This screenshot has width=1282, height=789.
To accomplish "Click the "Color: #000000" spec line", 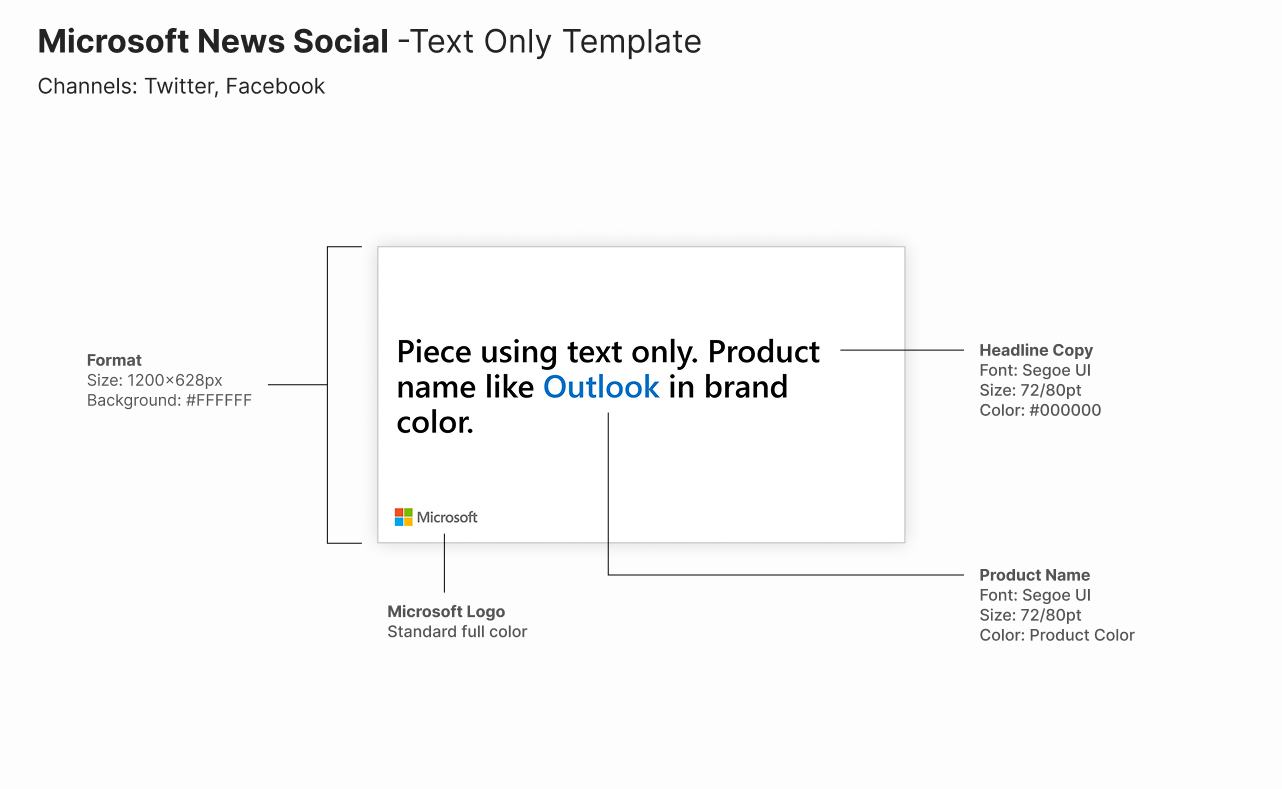I will point(1040,410).
